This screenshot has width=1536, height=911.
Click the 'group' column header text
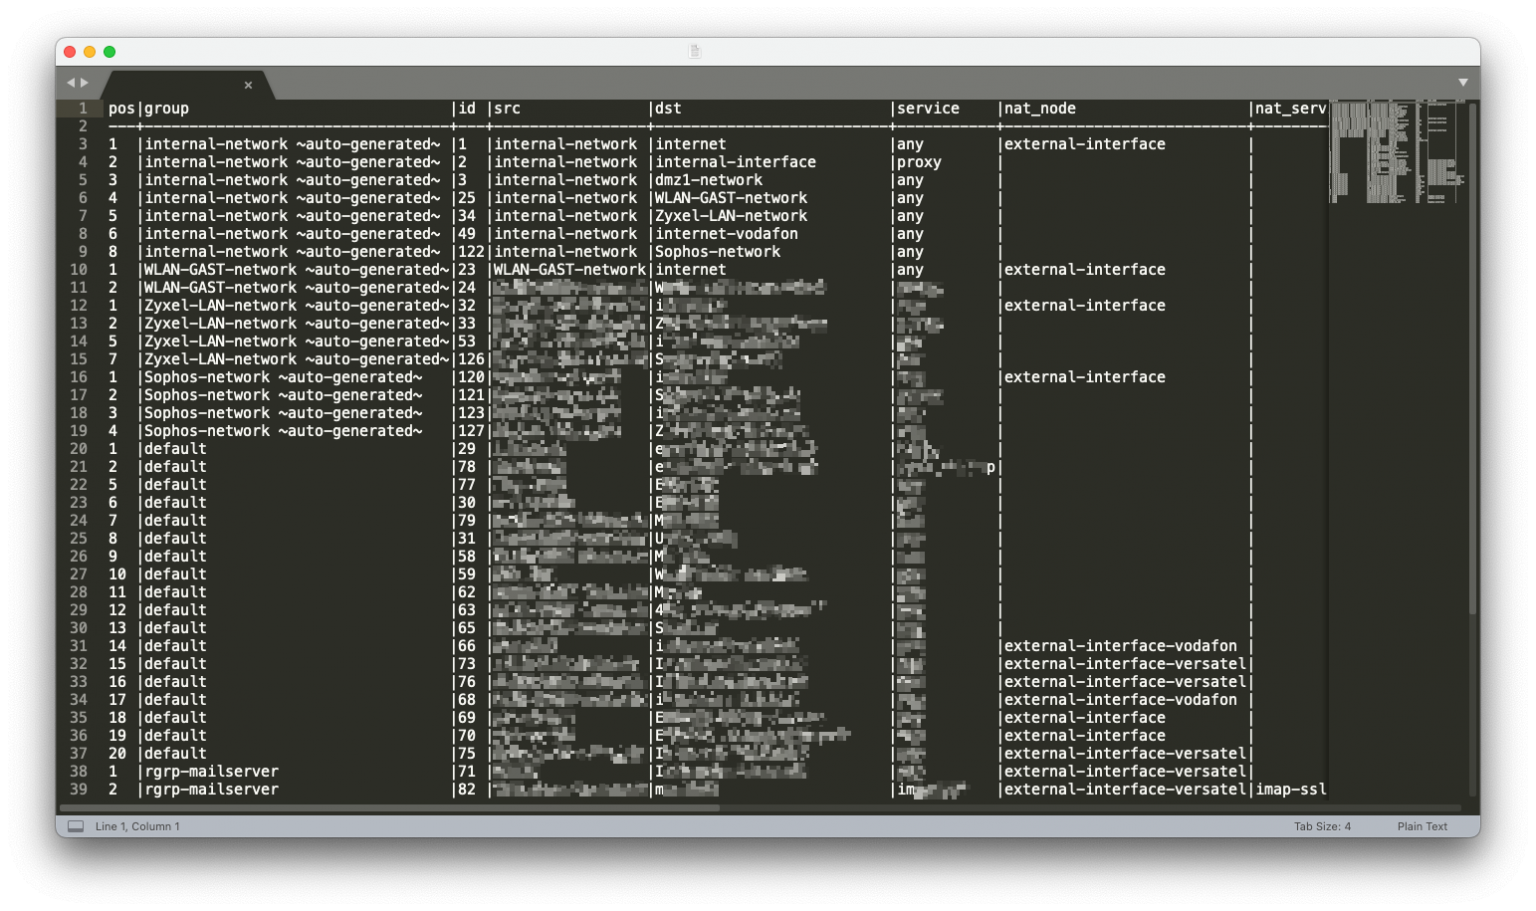click(166, 108)
